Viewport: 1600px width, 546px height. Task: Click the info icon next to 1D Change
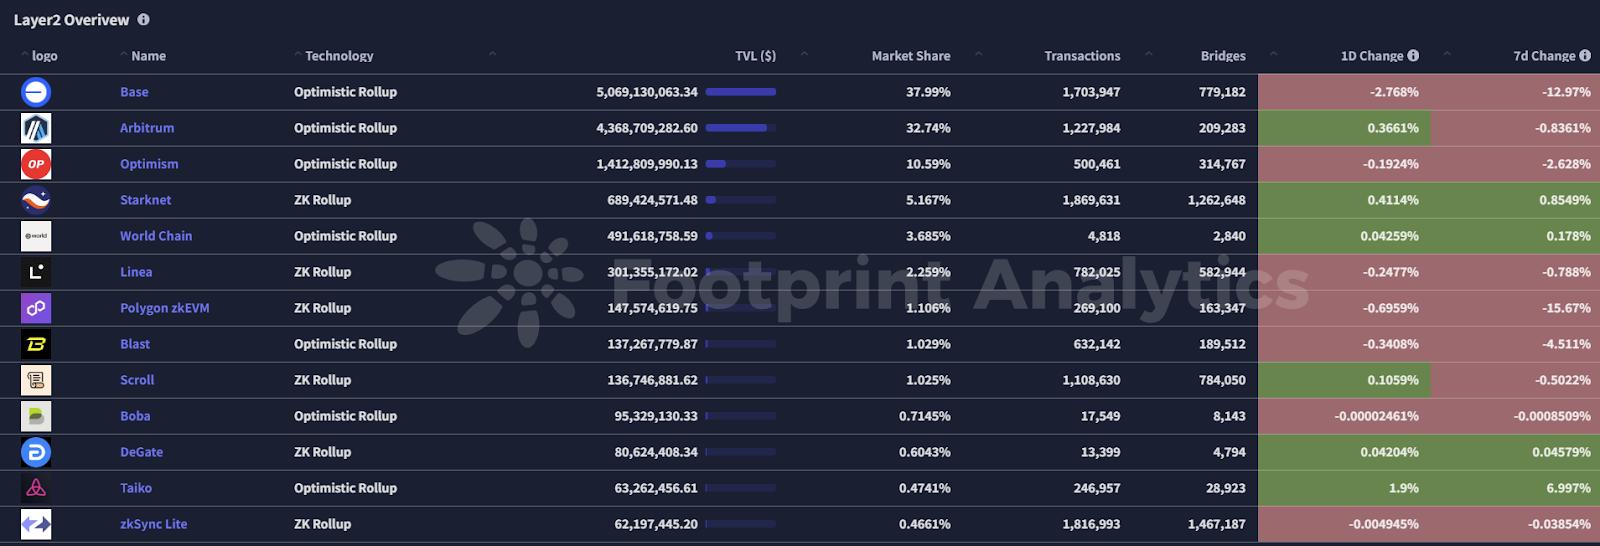pyautogui.click(x=1413, y=56)
